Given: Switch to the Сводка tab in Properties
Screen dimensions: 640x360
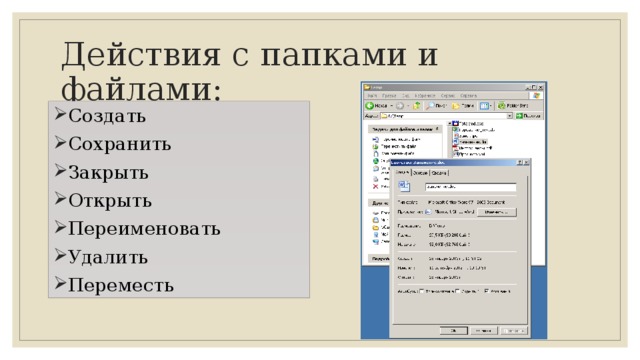Looking at the screenshot, I should click(x=439, y=173).
